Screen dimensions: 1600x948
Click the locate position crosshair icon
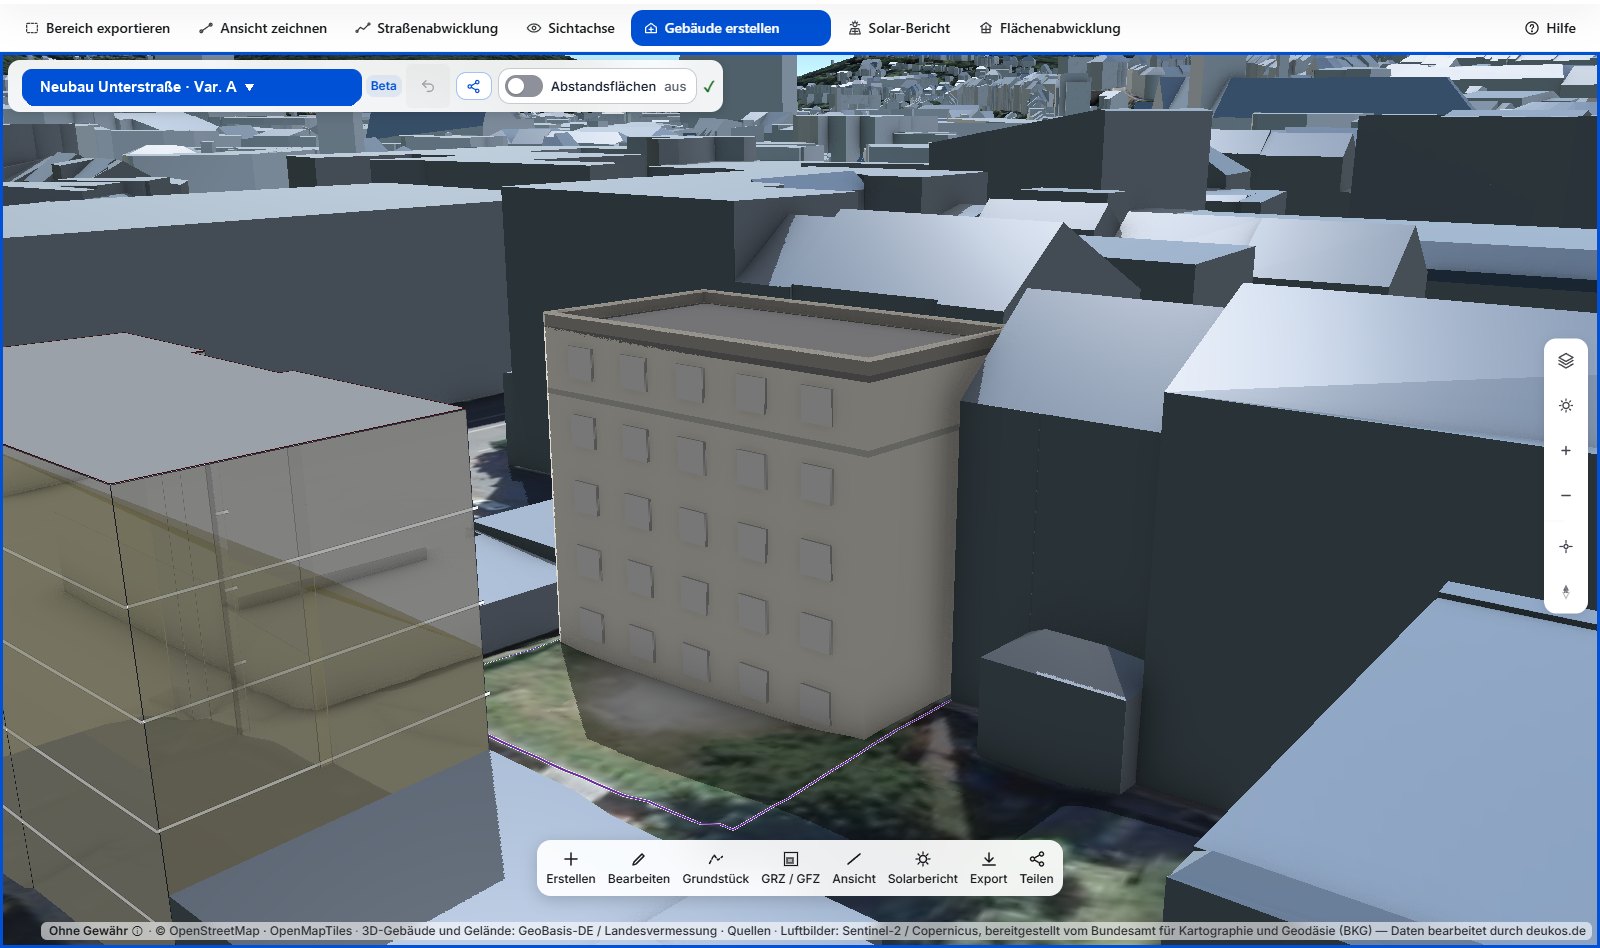1566,547
